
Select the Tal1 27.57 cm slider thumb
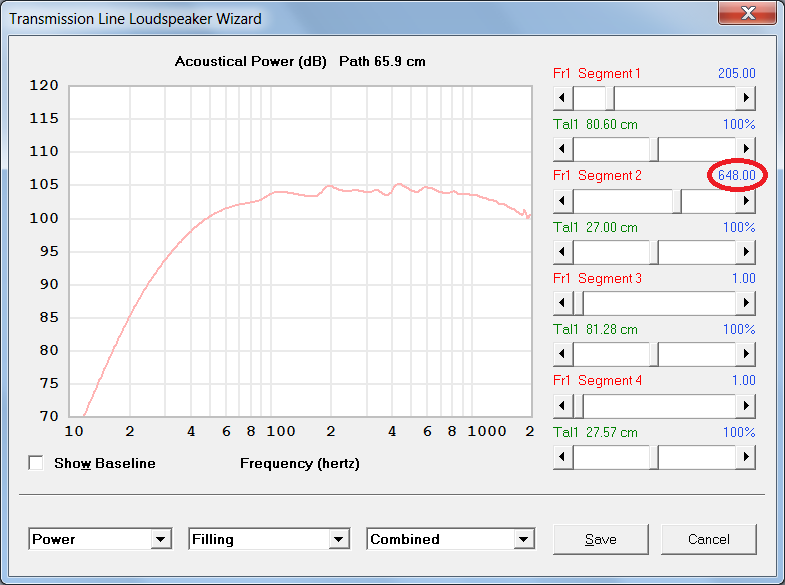tap(654, 457)
